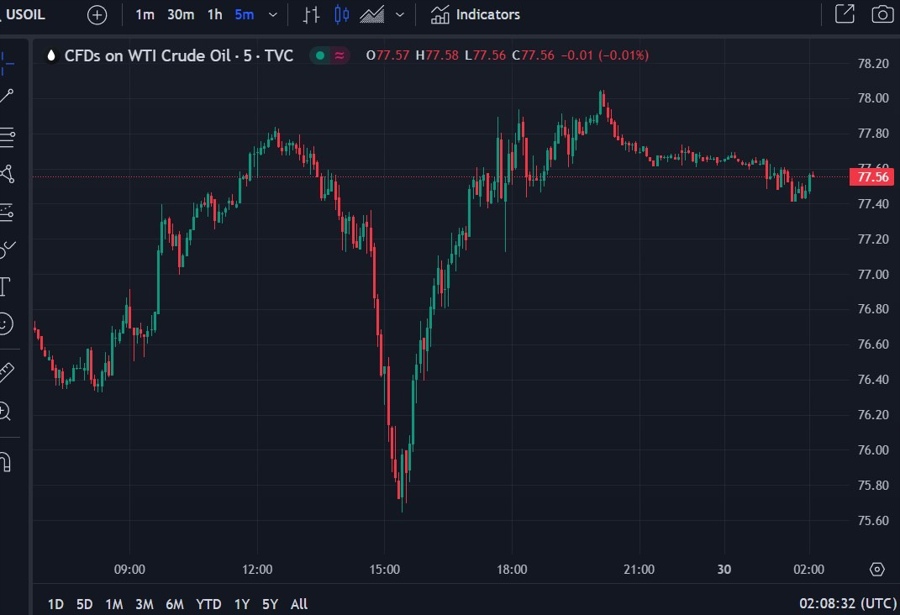This screenshot has width=900, height=615.
Task: Set date range to 6M
Action: click(174, 604)
